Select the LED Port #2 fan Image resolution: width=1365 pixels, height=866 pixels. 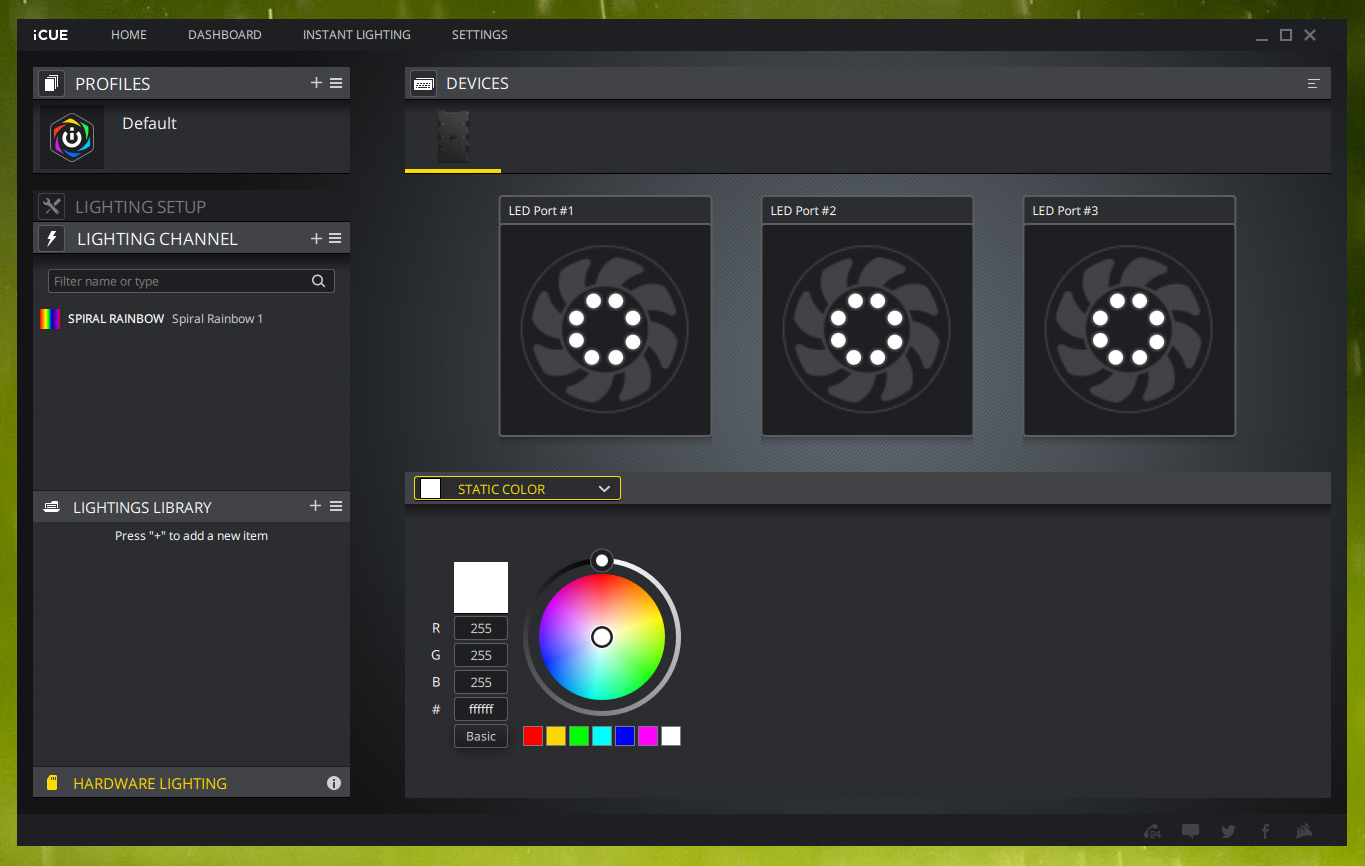(867, 330)
